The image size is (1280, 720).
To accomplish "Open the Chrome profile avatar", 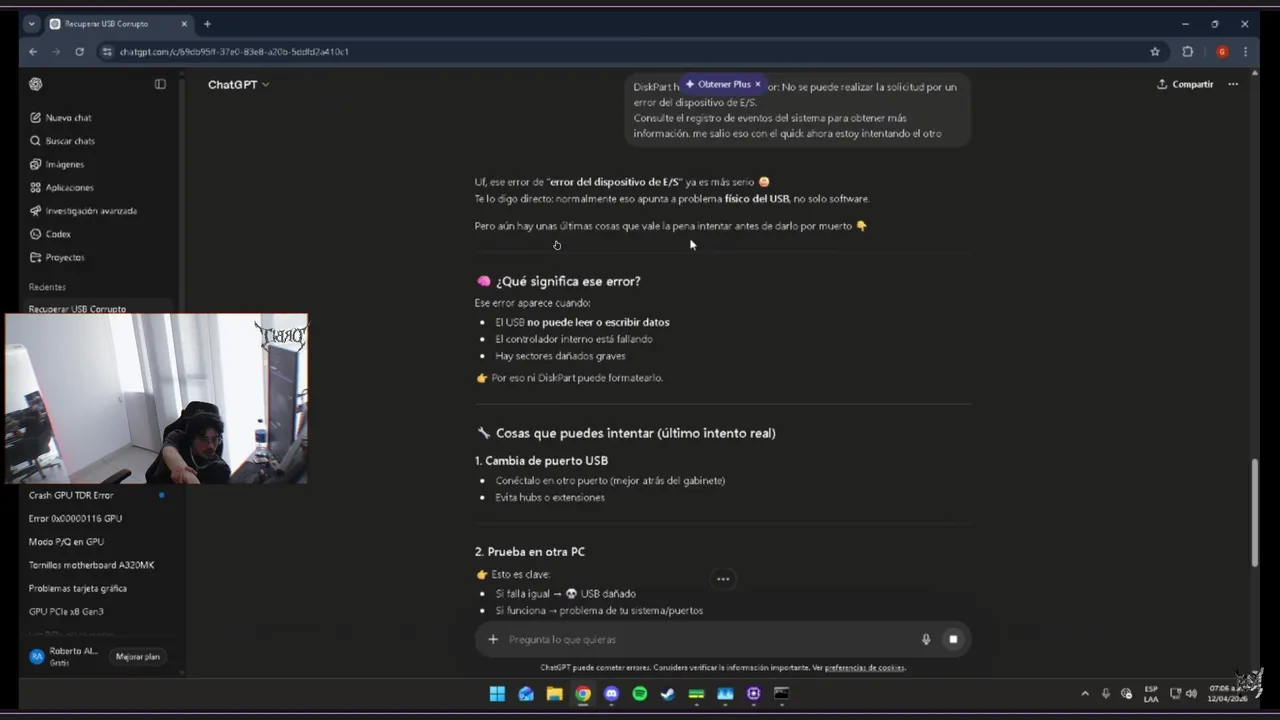I will [1222, 52].
